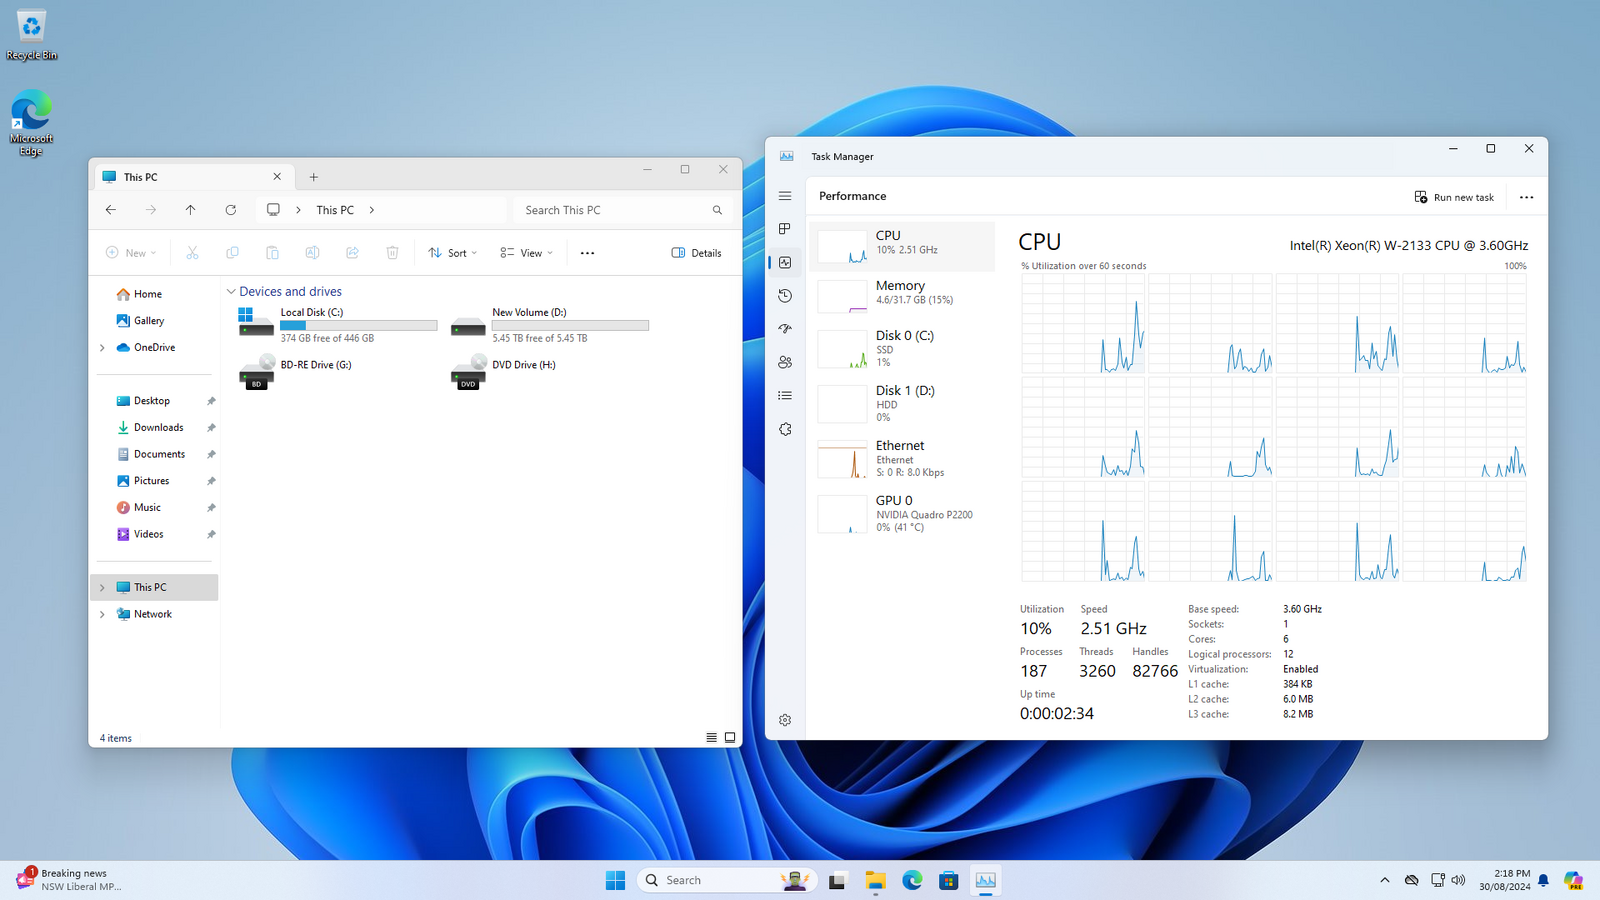Open the Documents quick access folder
Screen dimensions: 1600x900
[157, 454]
